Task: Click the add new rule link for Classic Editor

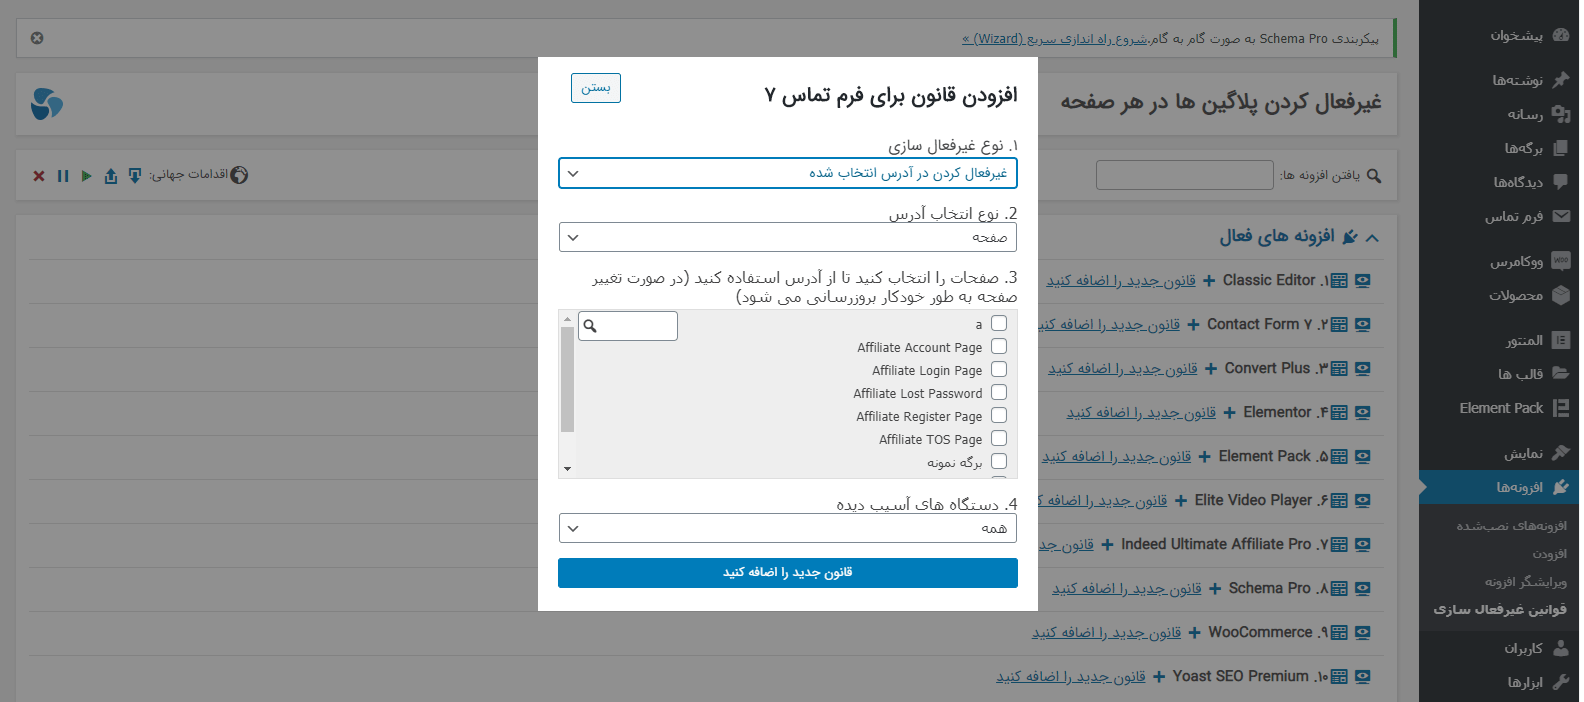Action: 1121,281
